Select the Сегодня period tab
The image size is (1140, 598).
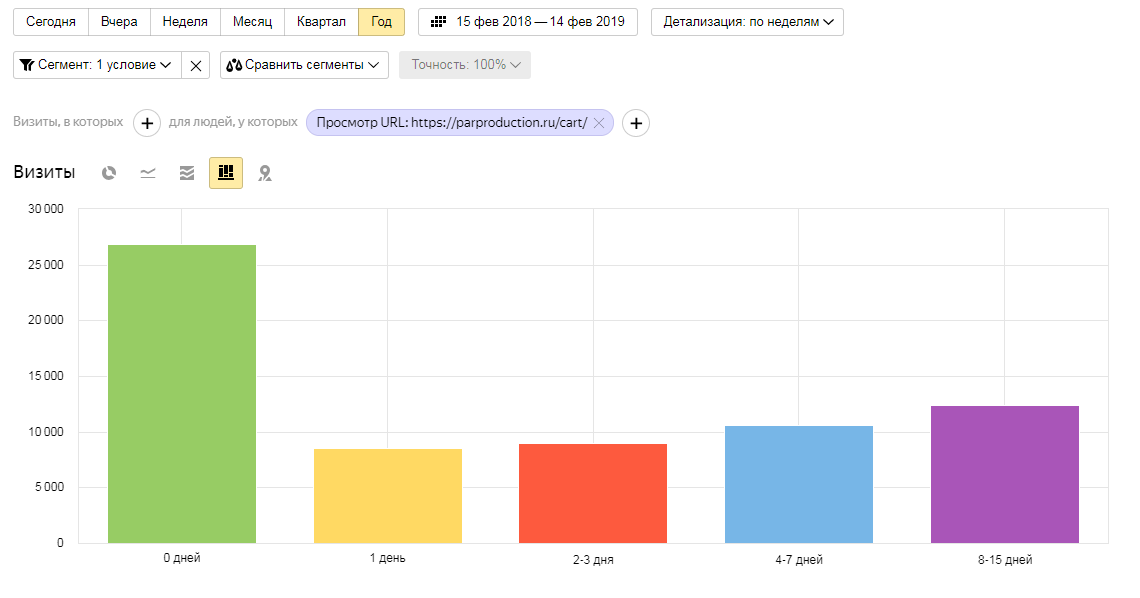click(51, 22)
